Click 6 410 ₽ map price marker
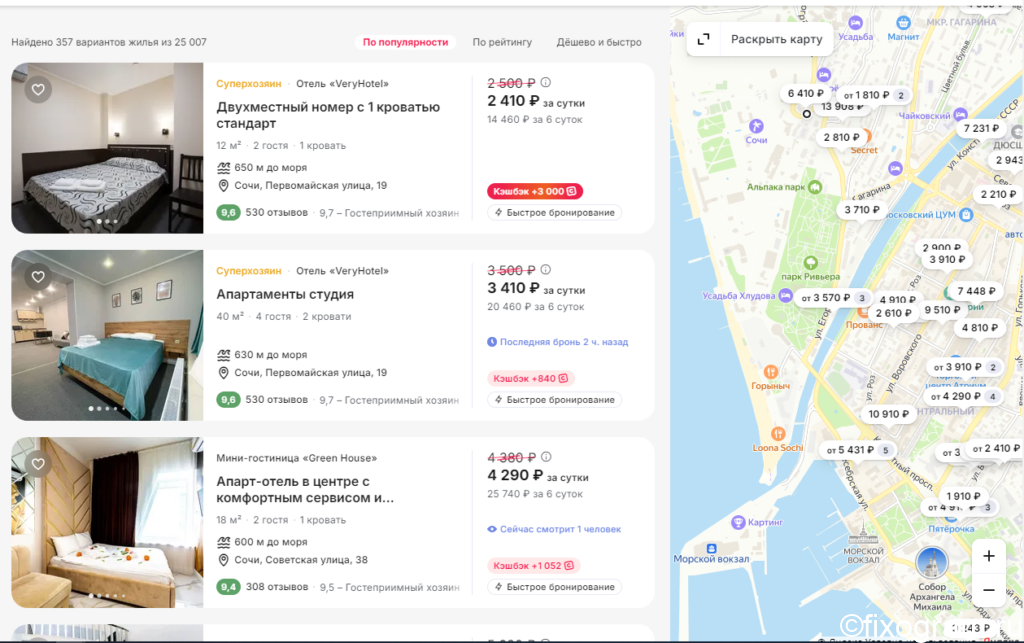 [805, 93]
